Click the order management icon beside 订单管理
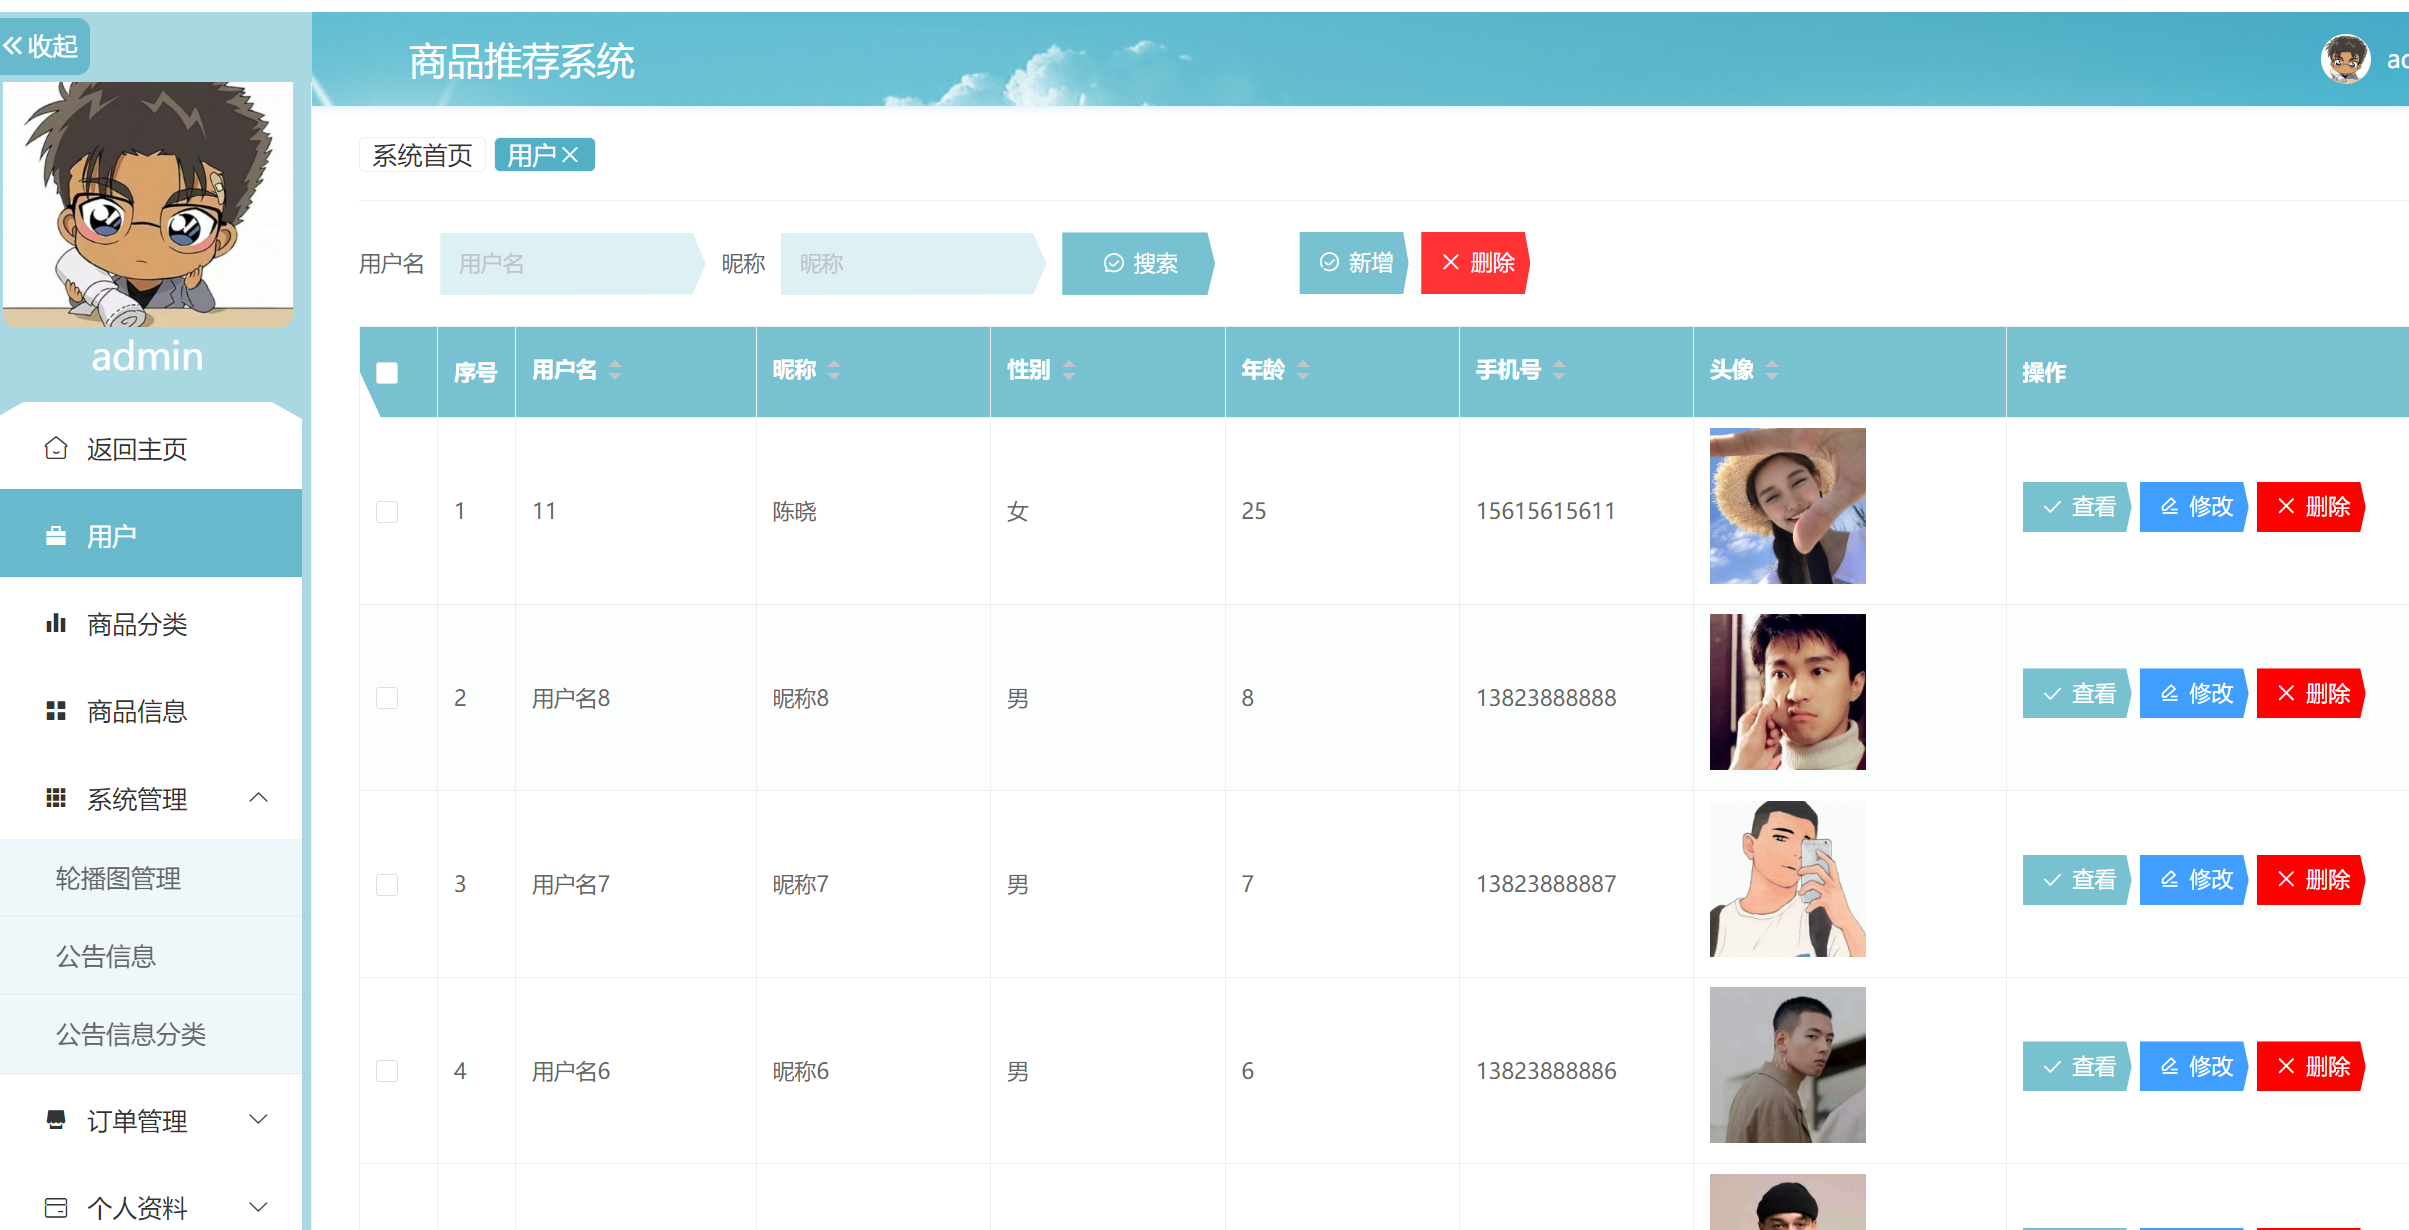The image size is (2409, 1230). coord(56,1119)
